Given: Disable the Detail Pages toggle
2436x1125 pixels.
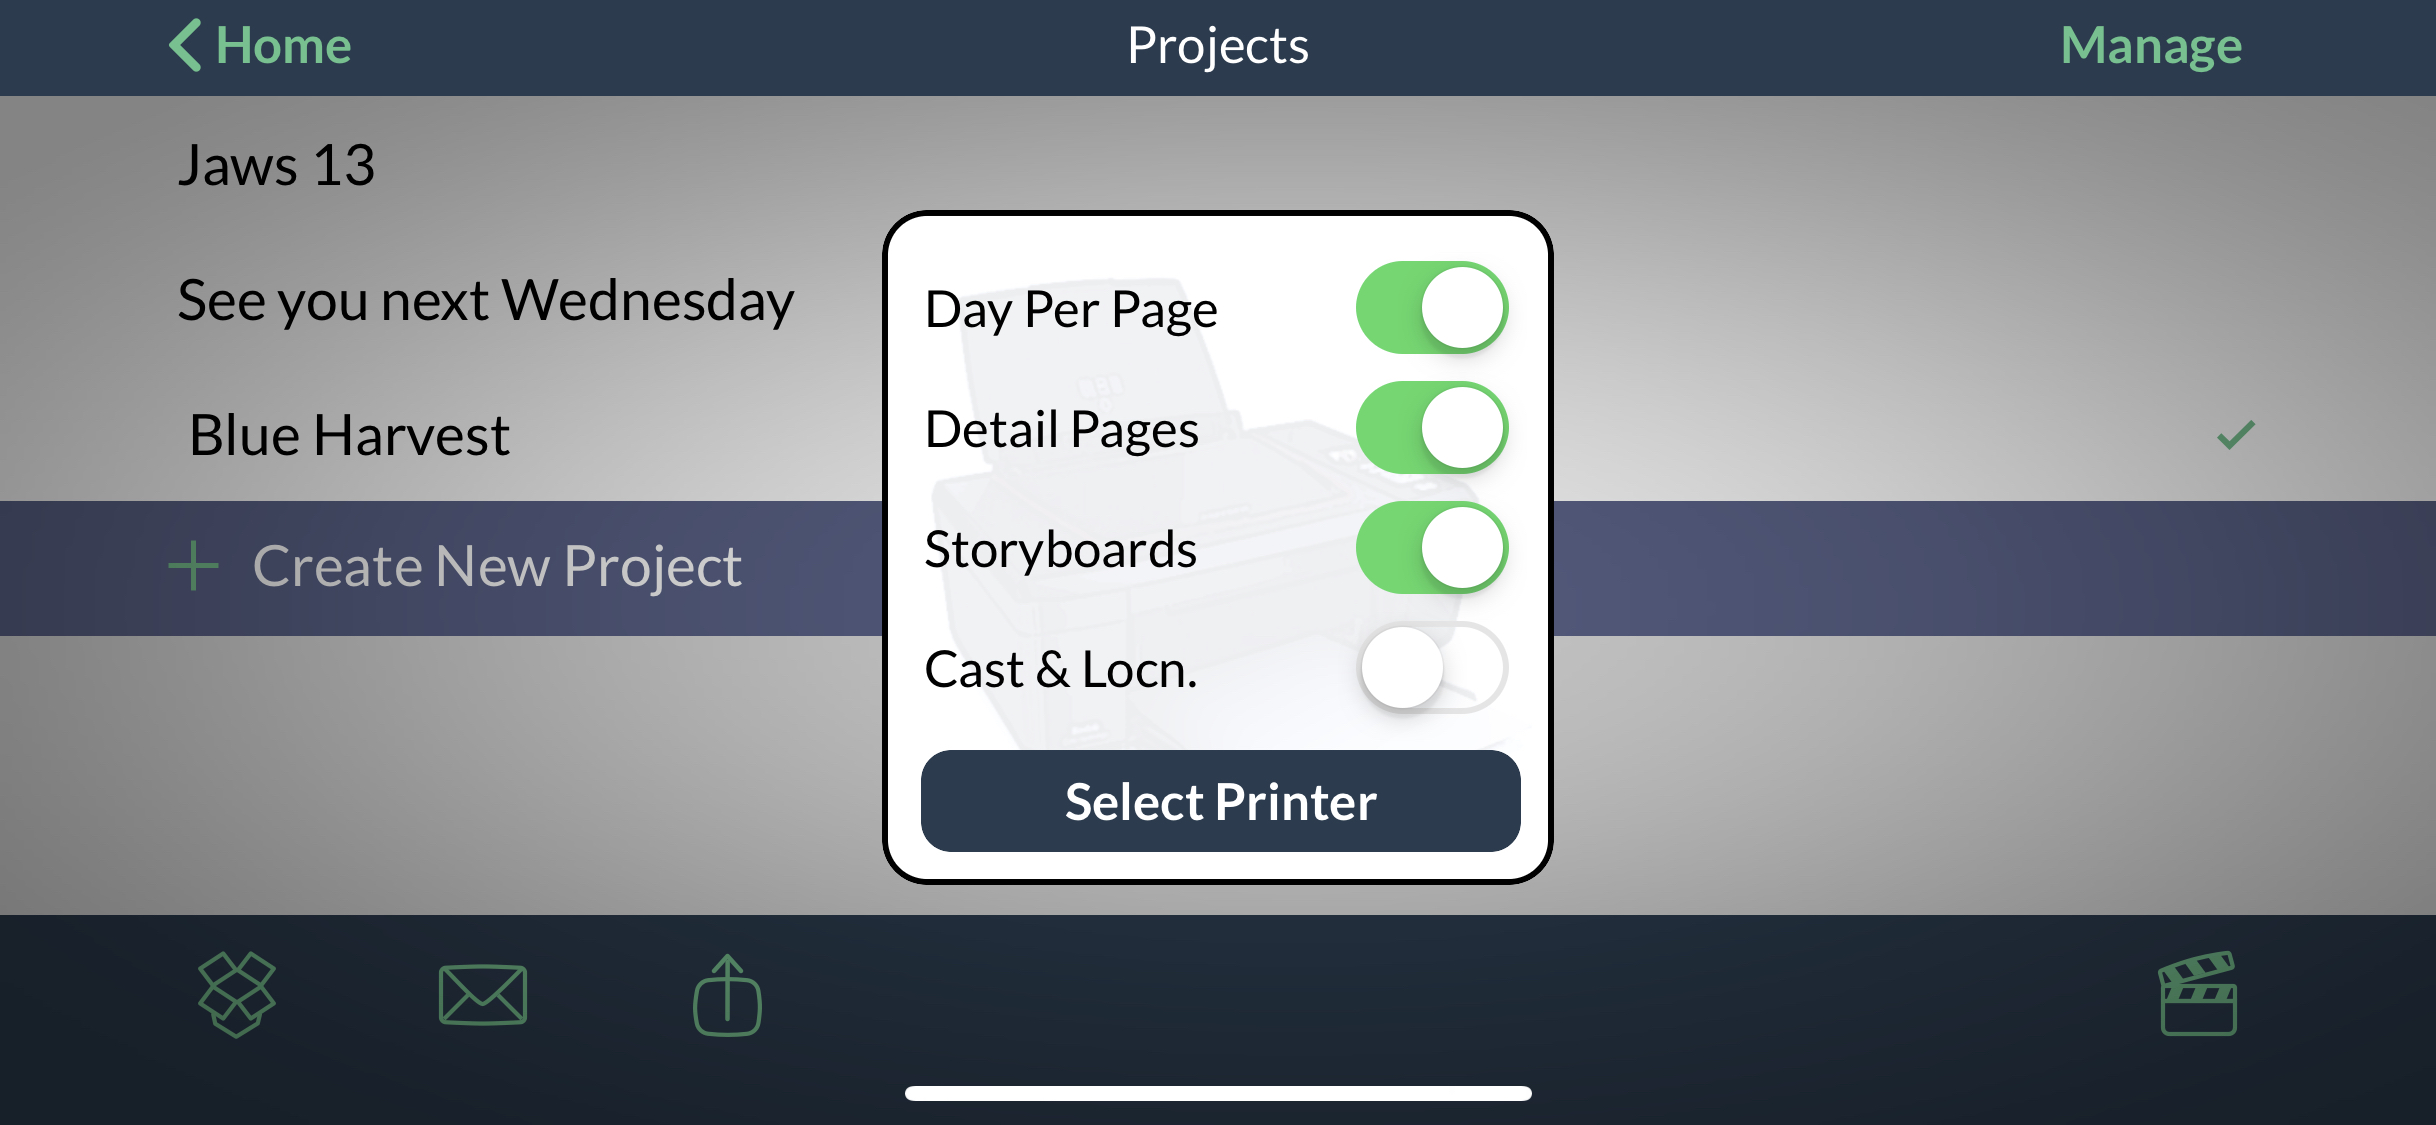Looking at the screenshot, I should point(1431,428).
